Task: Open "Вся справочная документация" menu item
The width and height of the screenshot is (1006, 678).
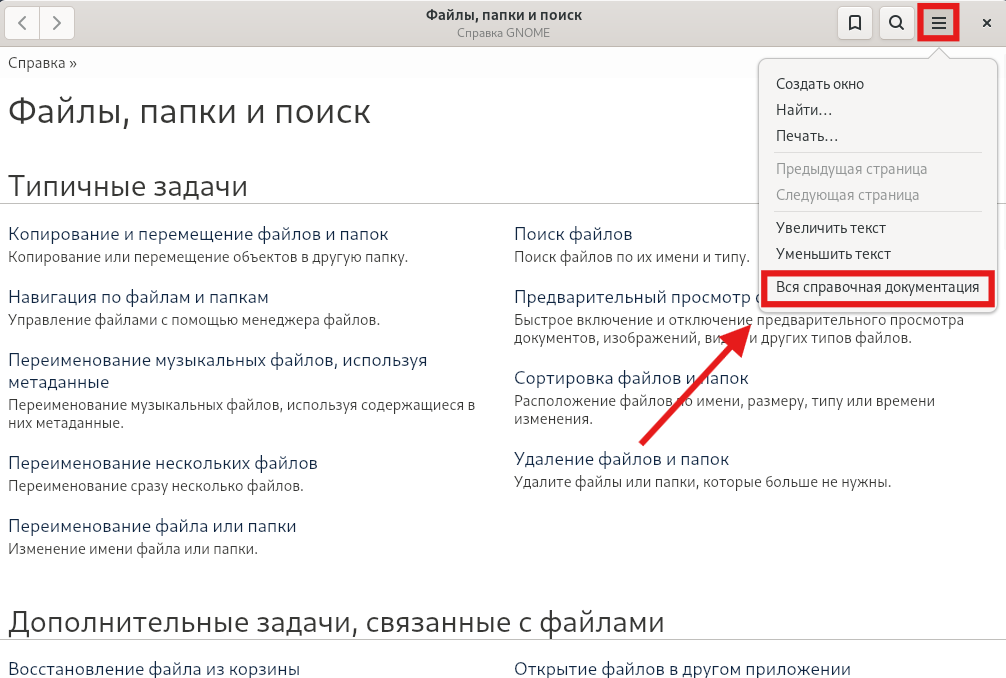Action: (x=877, y=287)
